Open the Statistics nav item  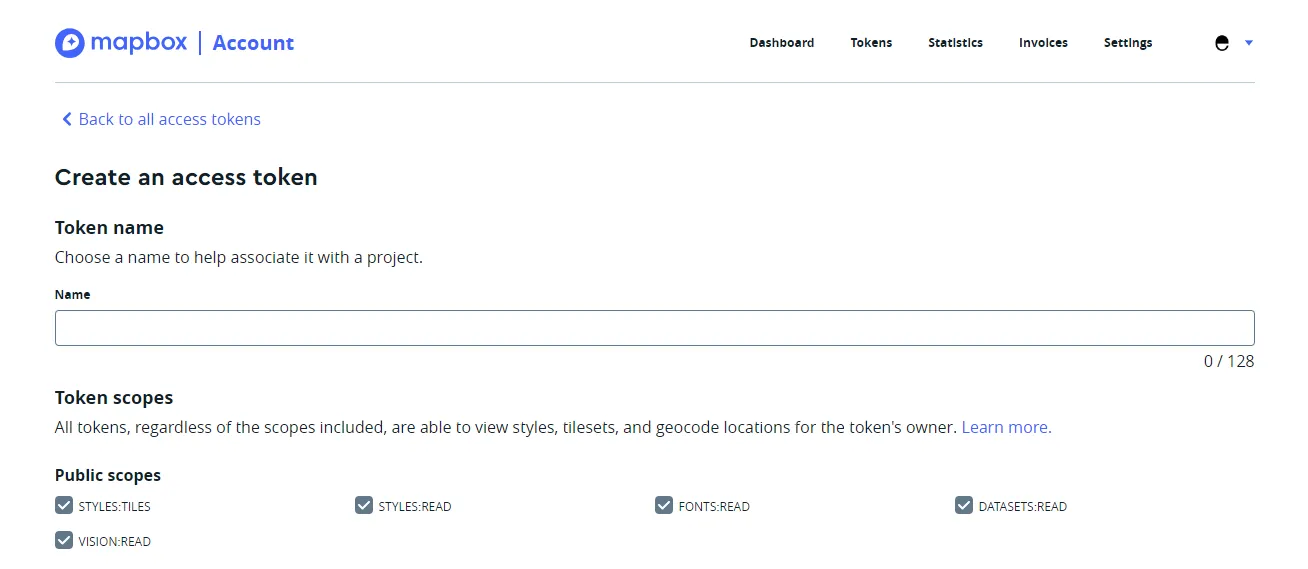(x=955, y=43)
